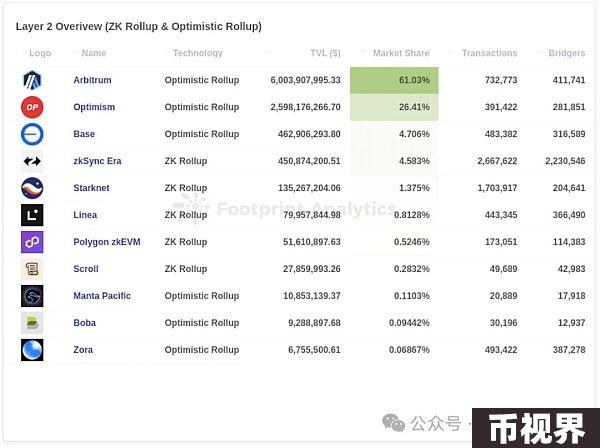
Task: Select TVL value 2,598,176,266.70
Action: click(x=305, y=107)
